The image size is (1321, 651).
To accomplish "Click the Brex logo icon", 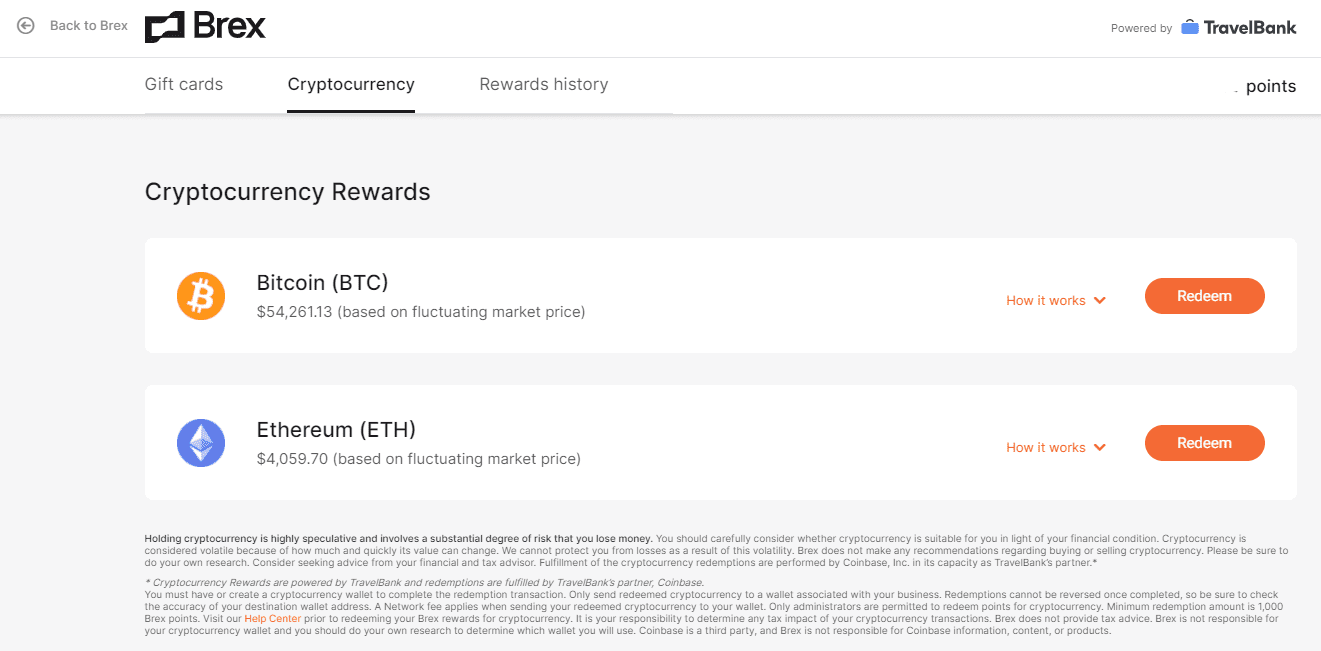I will [165, 27].
